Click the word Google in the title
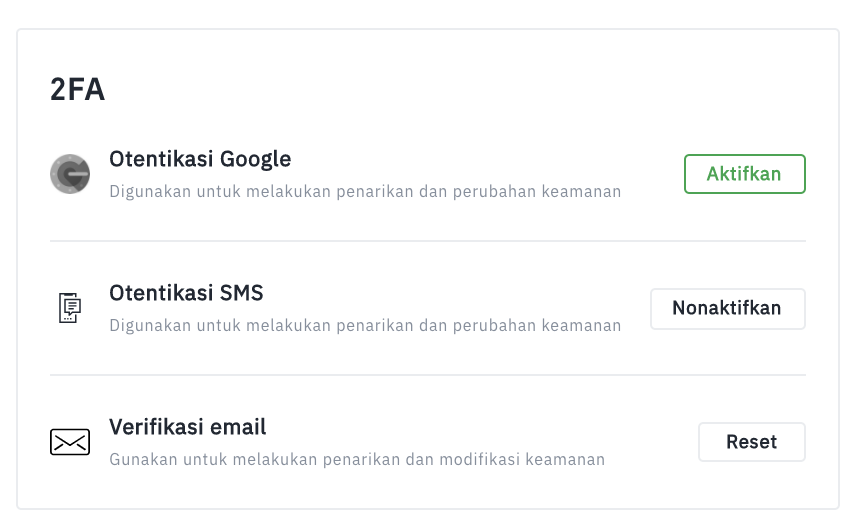 pos(255,159)
